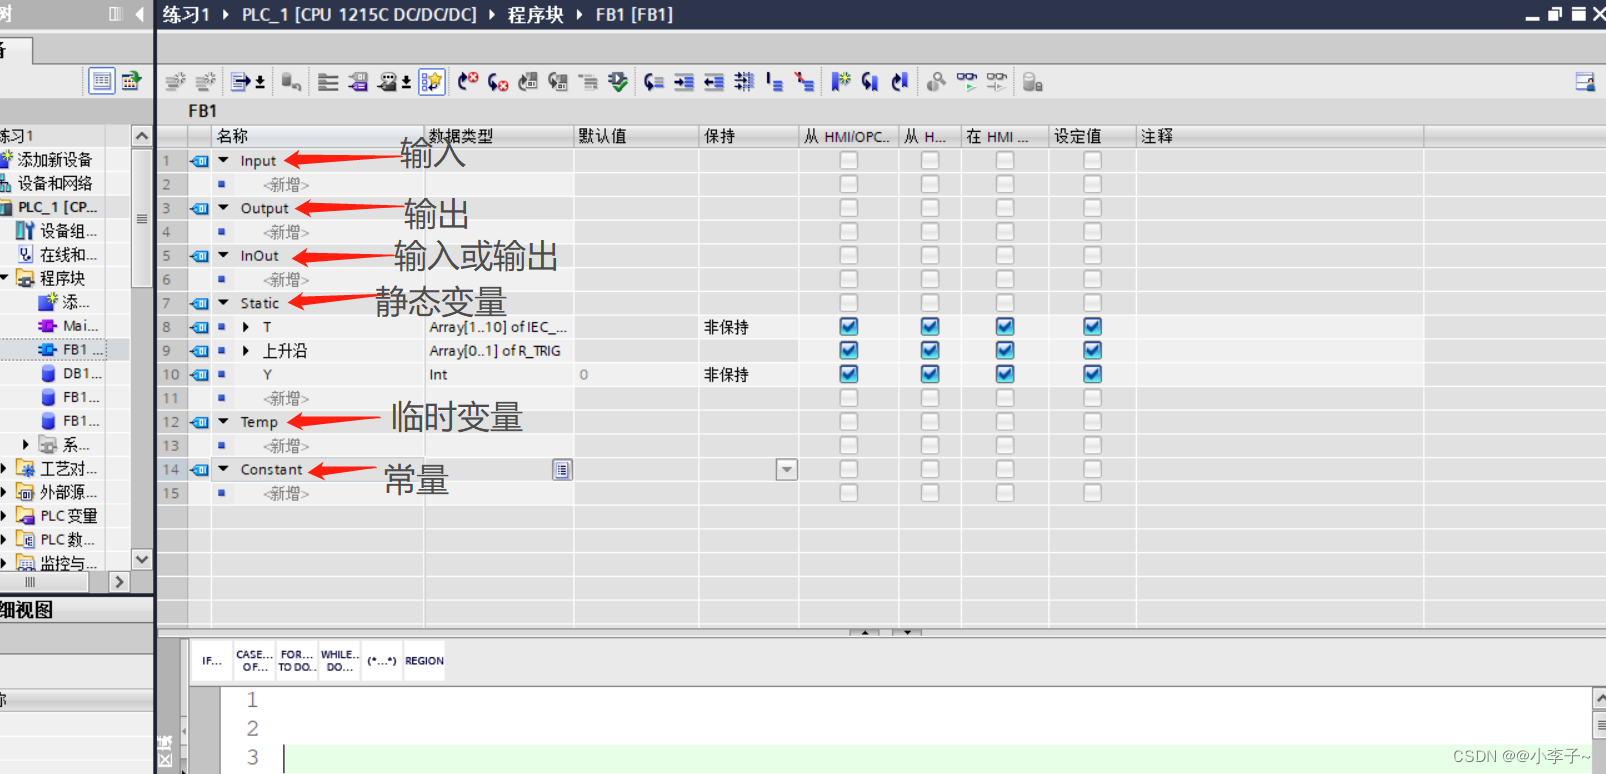The height and width of the screenshot is (774, 1606).
Task: Click the insert row toolbar icon
Action: coord(176,82)
